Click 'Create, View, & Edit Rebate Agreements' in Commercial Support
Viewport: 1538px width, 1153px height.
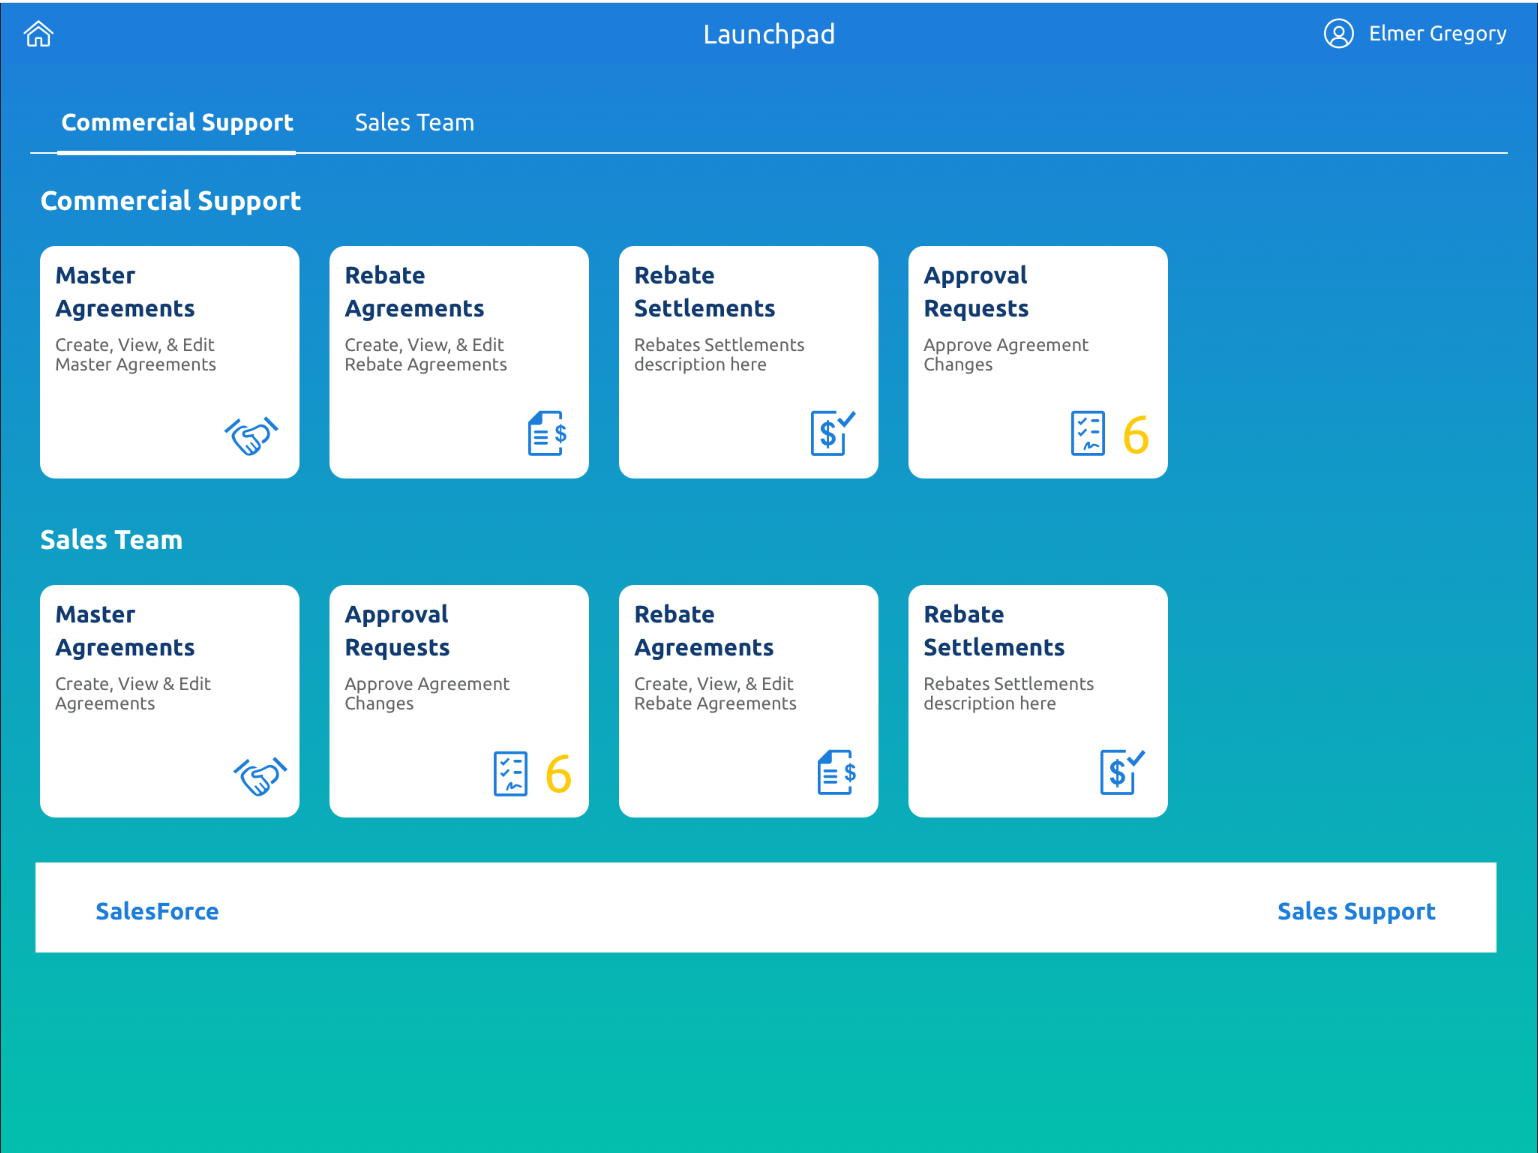426,355
